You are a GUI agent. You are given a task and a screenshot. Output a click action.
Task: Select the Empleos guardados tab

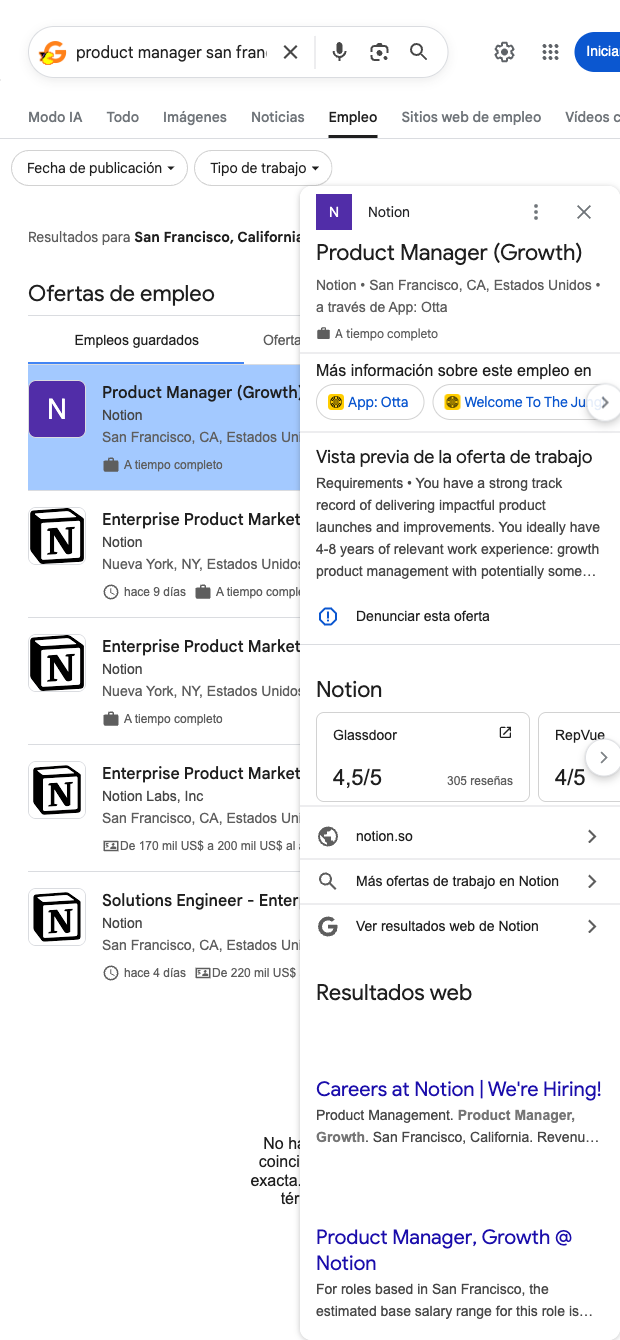coord(136,340)
